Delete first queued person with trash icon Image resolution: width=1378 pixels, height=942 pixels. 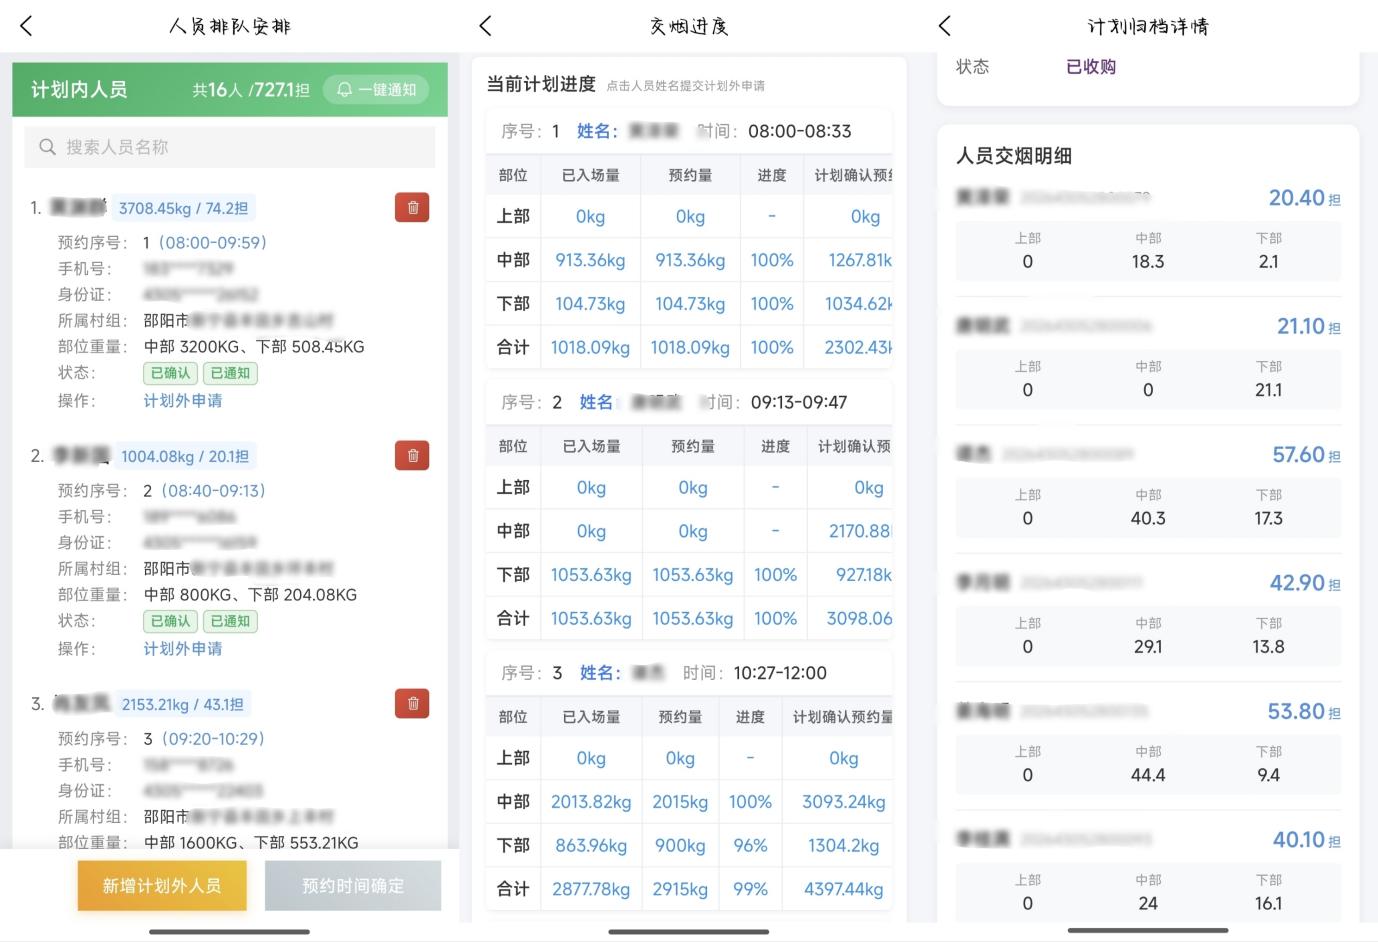click(412, 207)
